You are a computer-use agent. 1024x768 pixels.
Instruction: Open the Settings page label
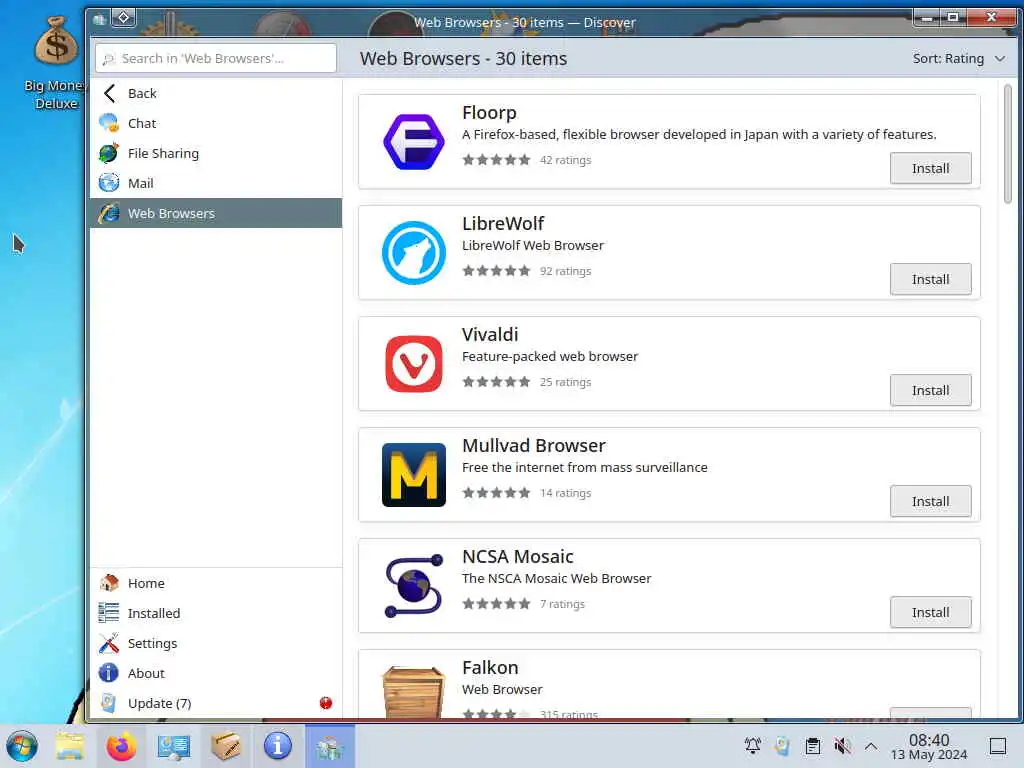pyautogui.click(x=152, y=643)
